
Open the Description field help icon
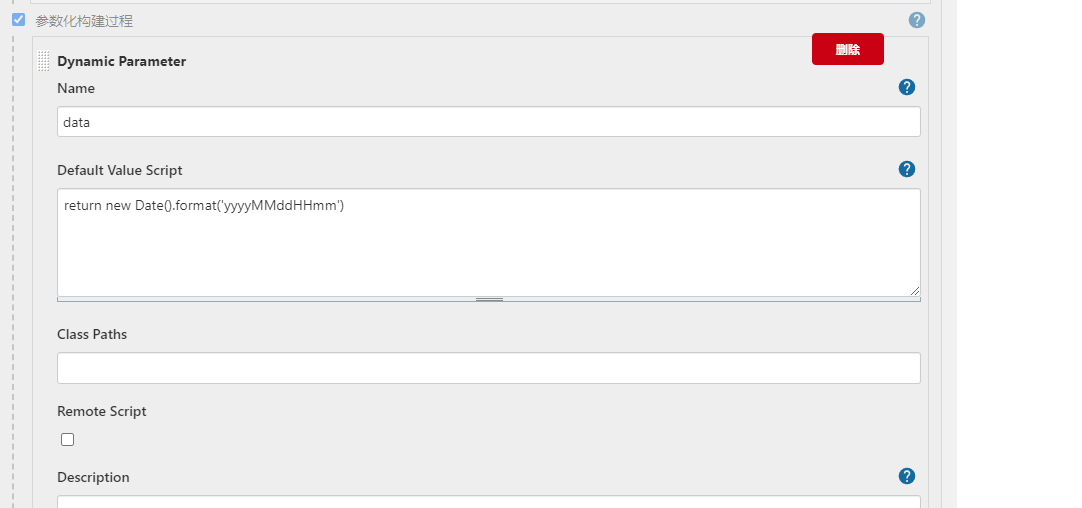[x=907, y=476]
